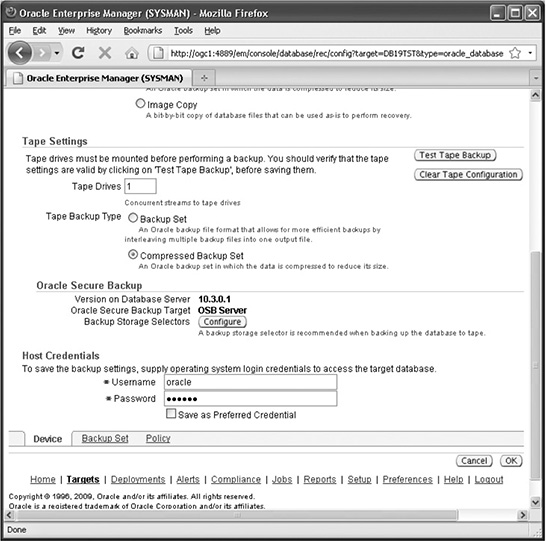Click the Username input field
Screen dimensions: 547x541
(x=250, y=382)
